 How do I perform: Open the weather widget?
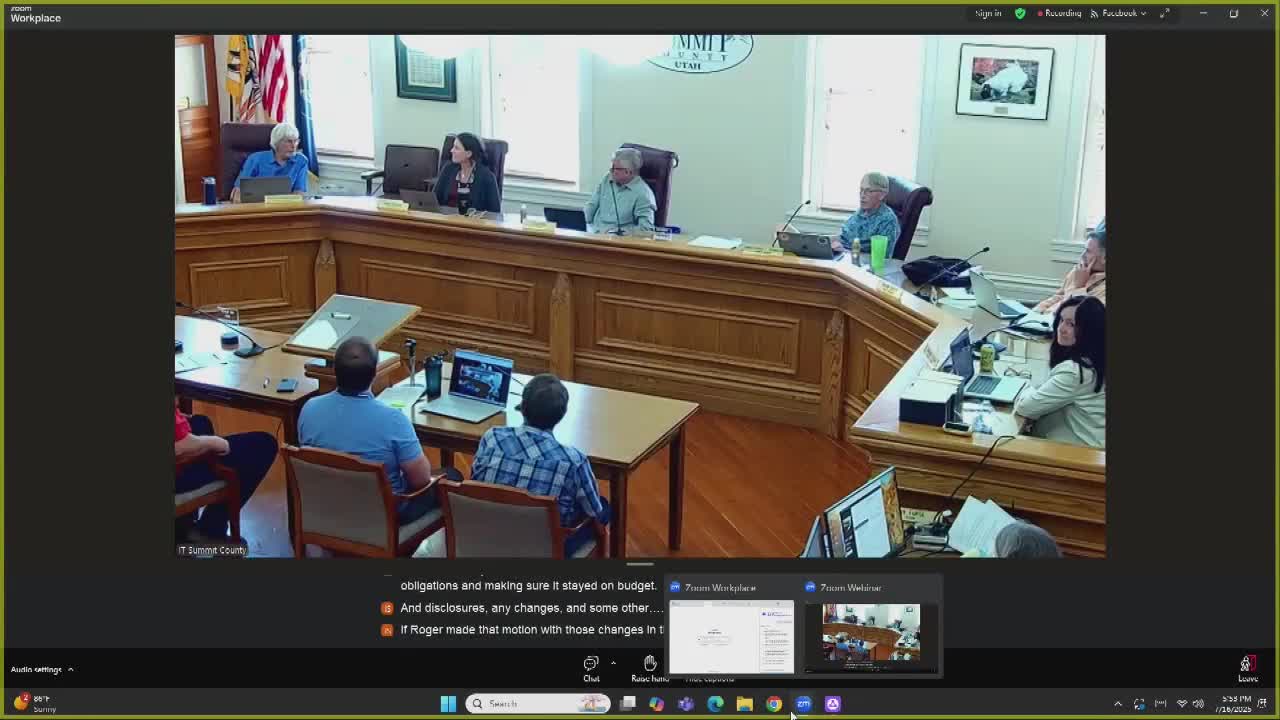point(35,704)
